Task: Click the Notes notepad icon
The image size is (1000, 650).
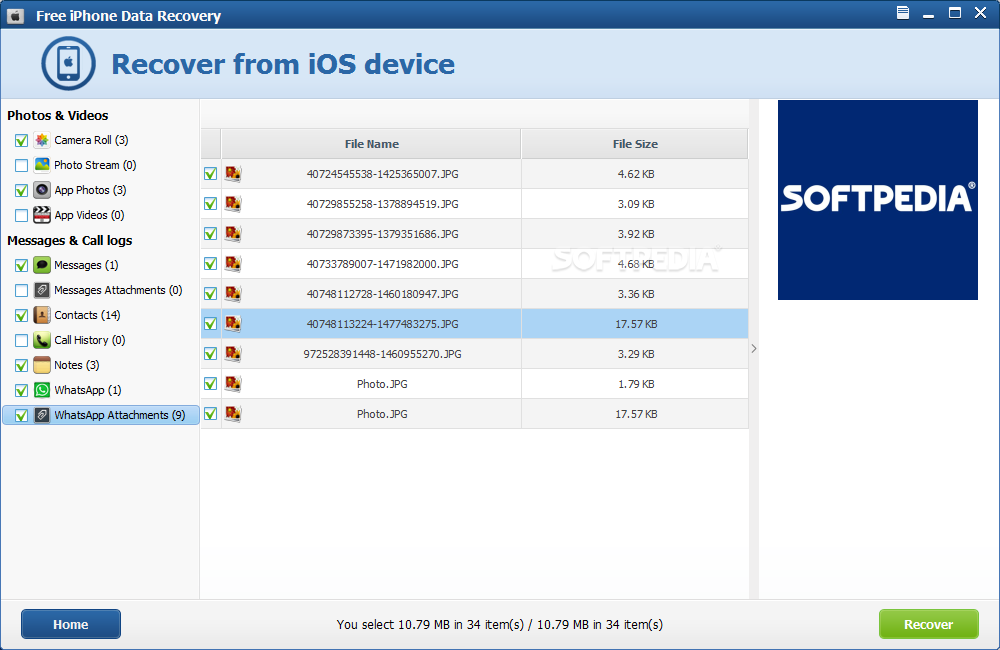Action: pos(42,365)
